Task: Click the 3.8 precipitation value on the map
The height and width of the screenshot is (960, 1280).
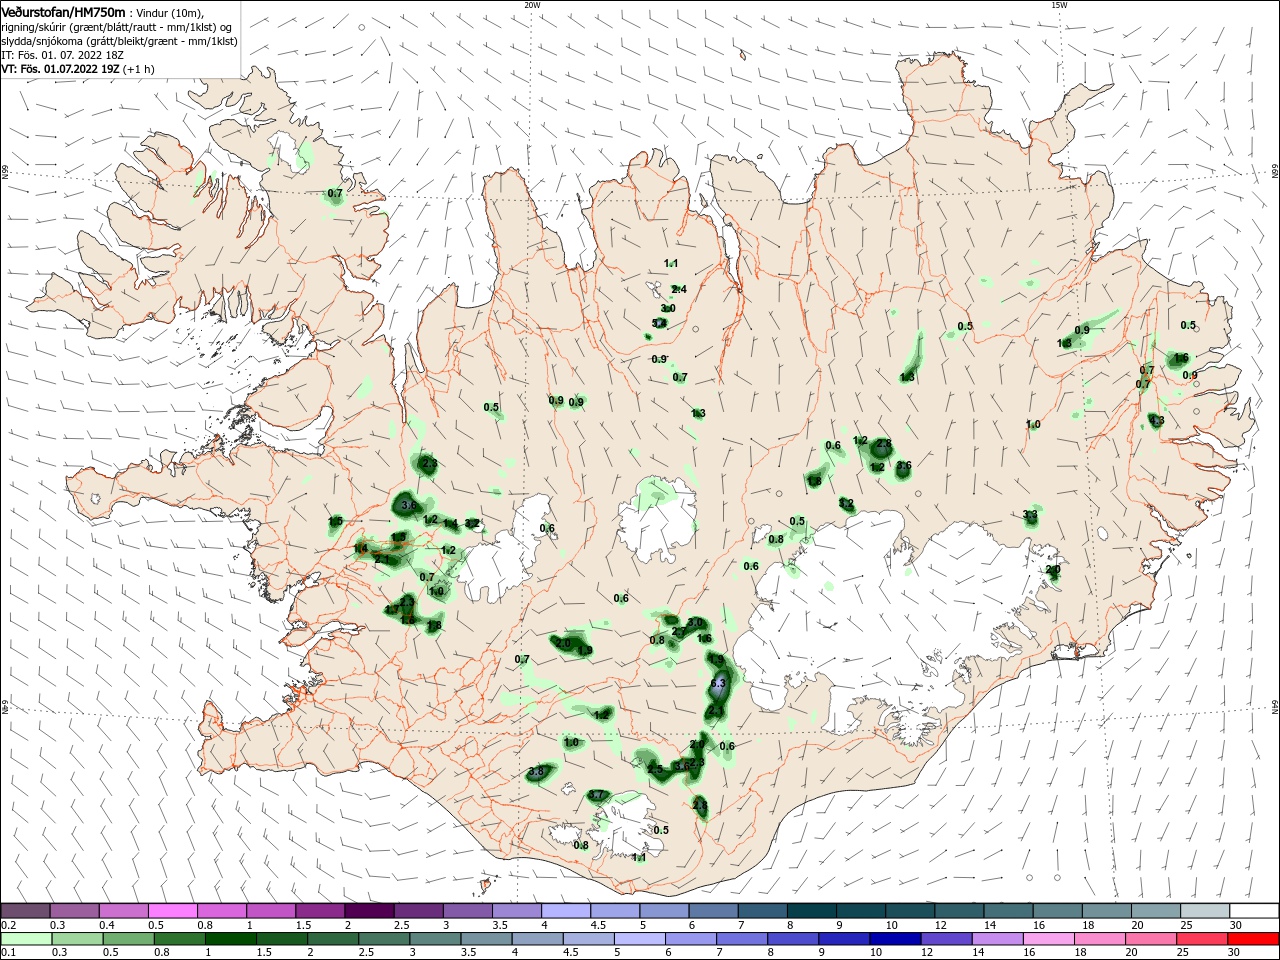Action: tap(536, 771)
